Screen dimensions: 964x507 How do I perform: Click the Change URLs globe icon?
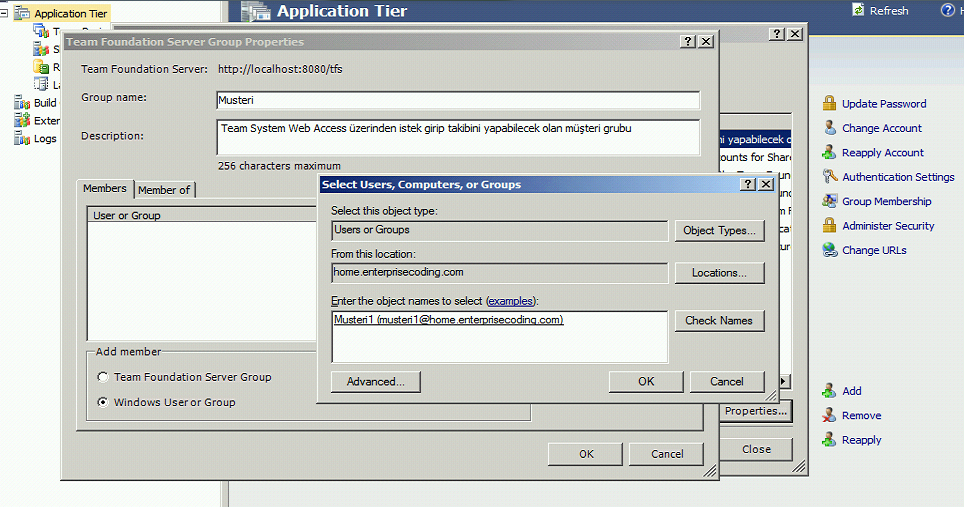[x=829, y=250]
